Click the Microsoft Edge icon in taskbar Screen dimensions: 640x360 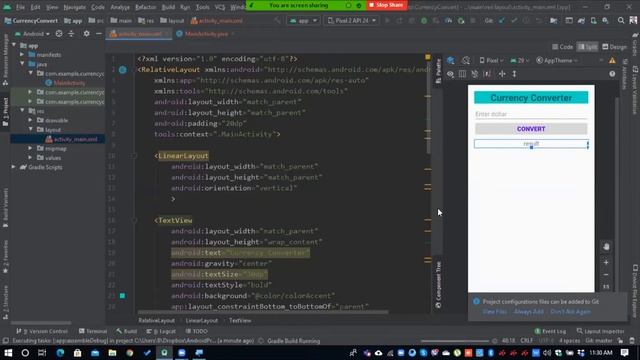point(60,353)
